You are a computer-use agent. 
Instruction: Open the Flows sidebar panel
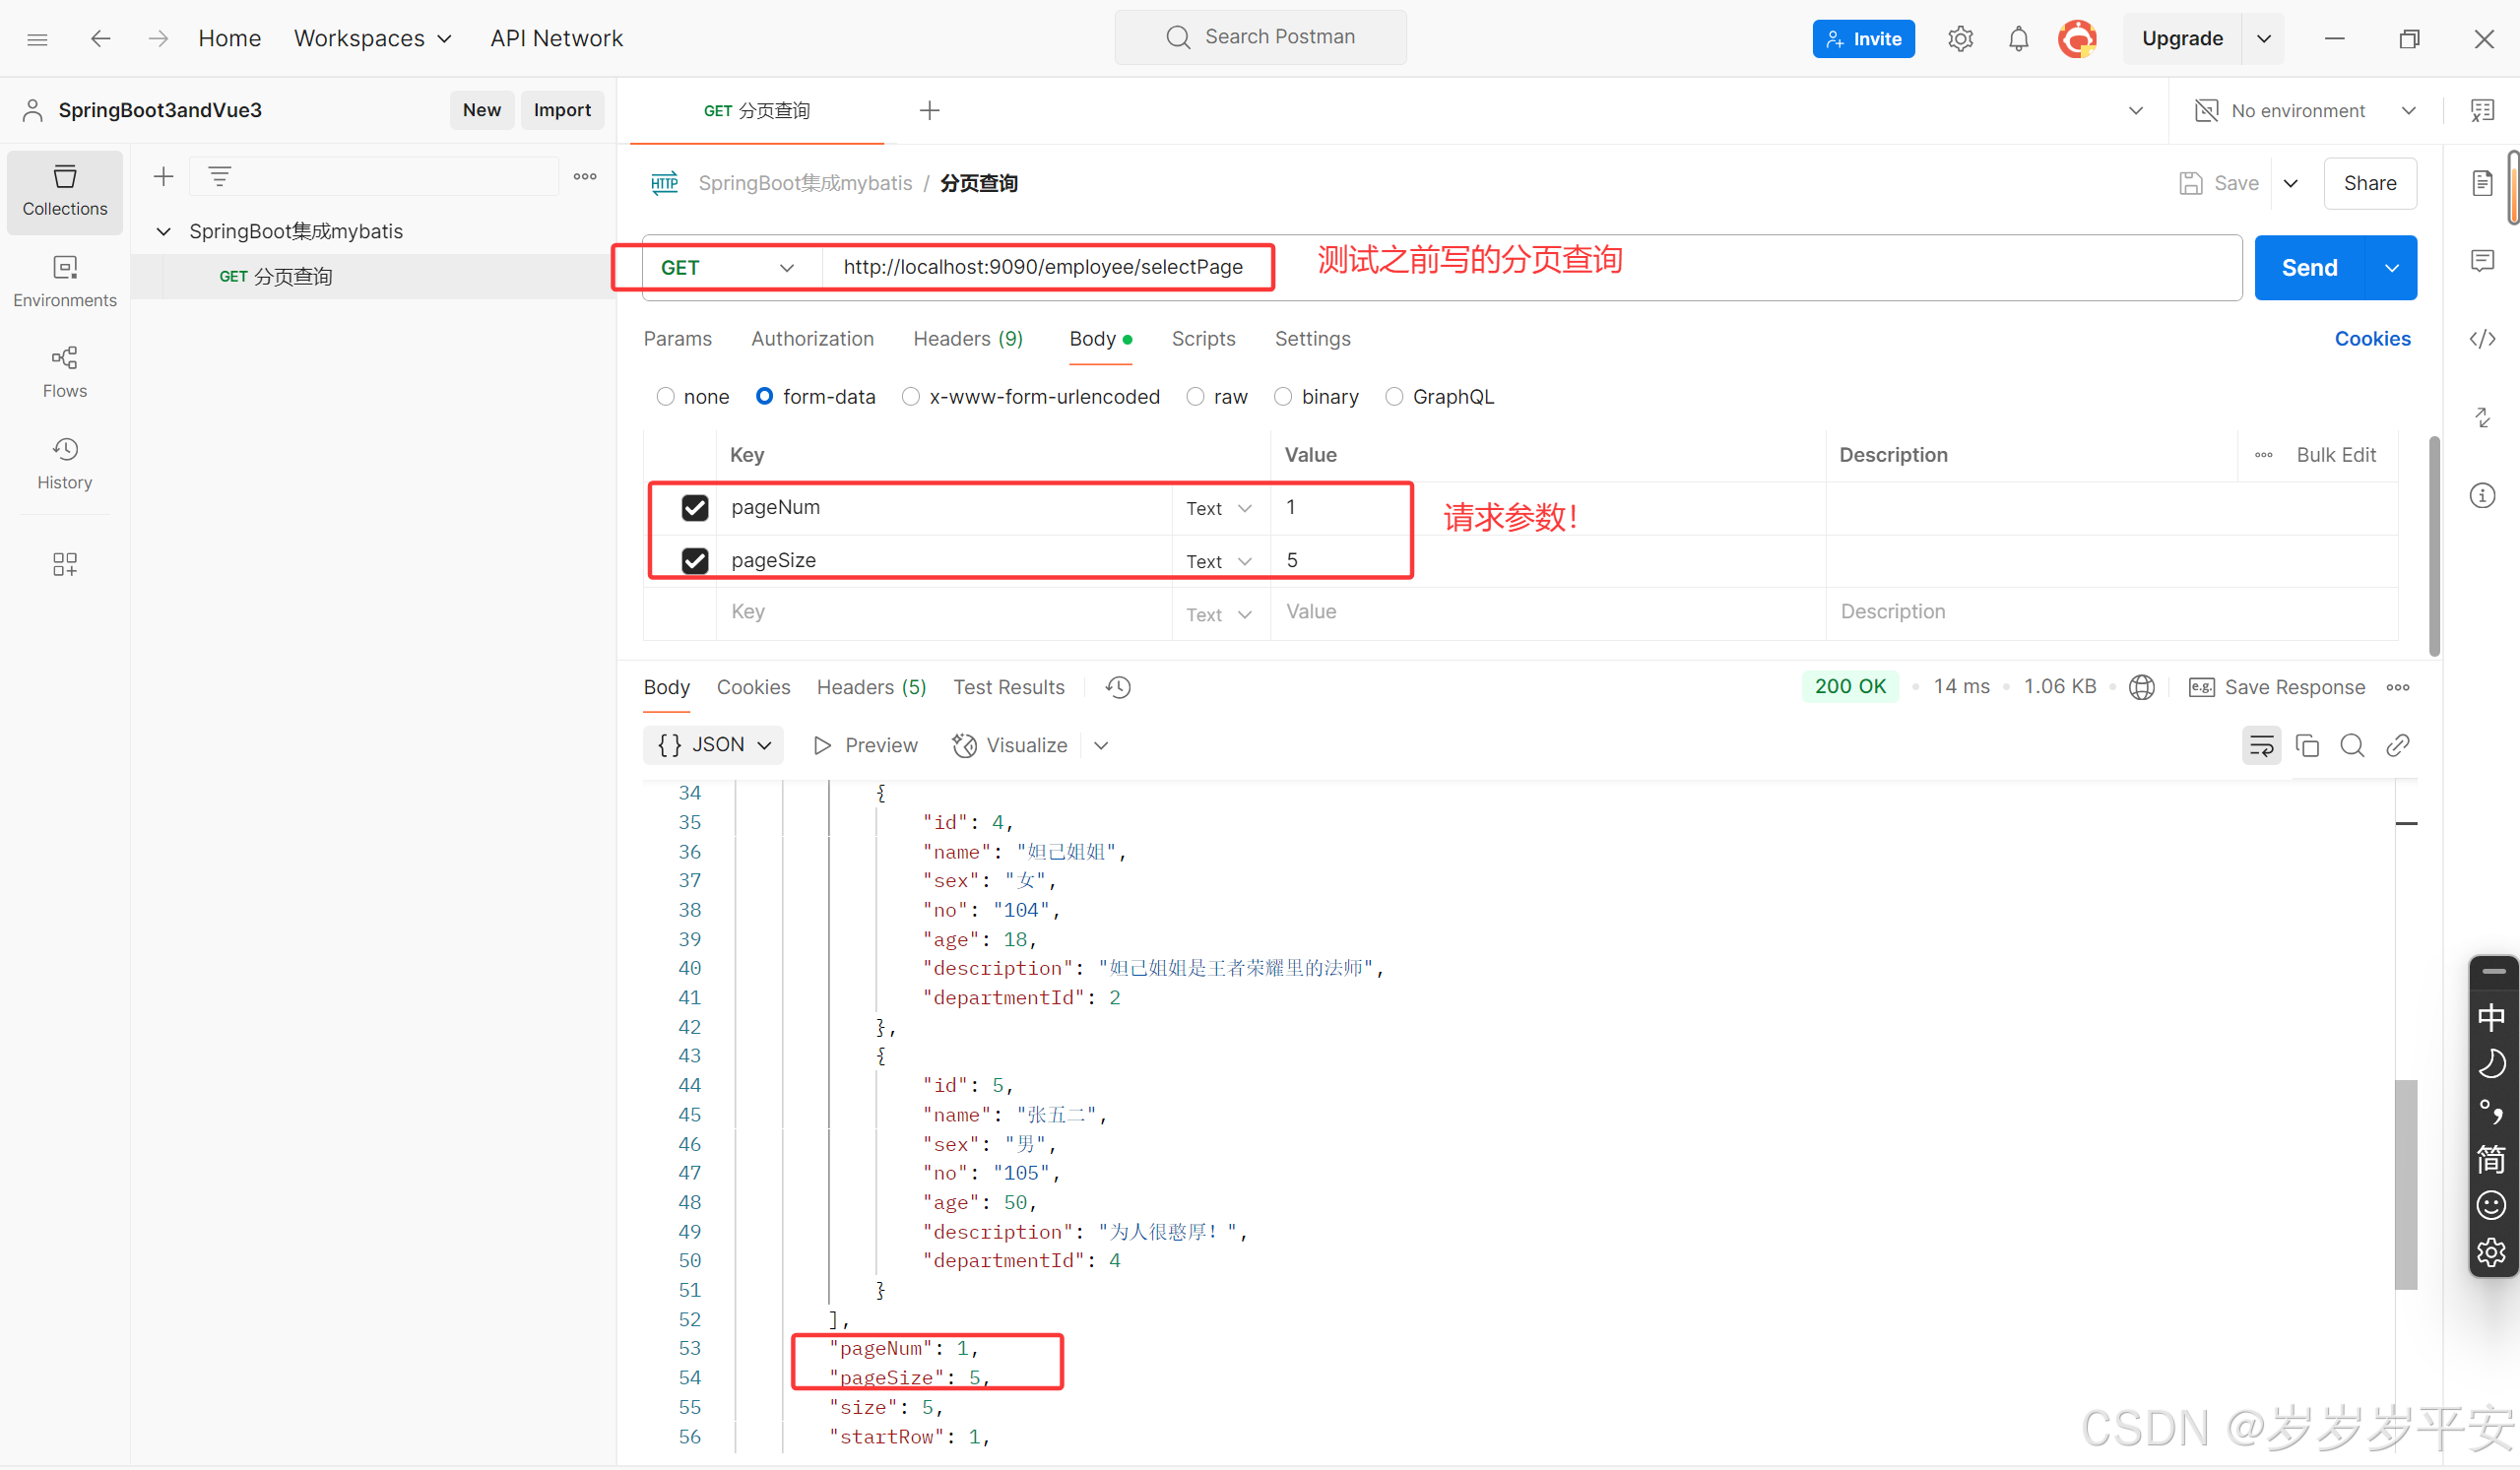(64, 371)
